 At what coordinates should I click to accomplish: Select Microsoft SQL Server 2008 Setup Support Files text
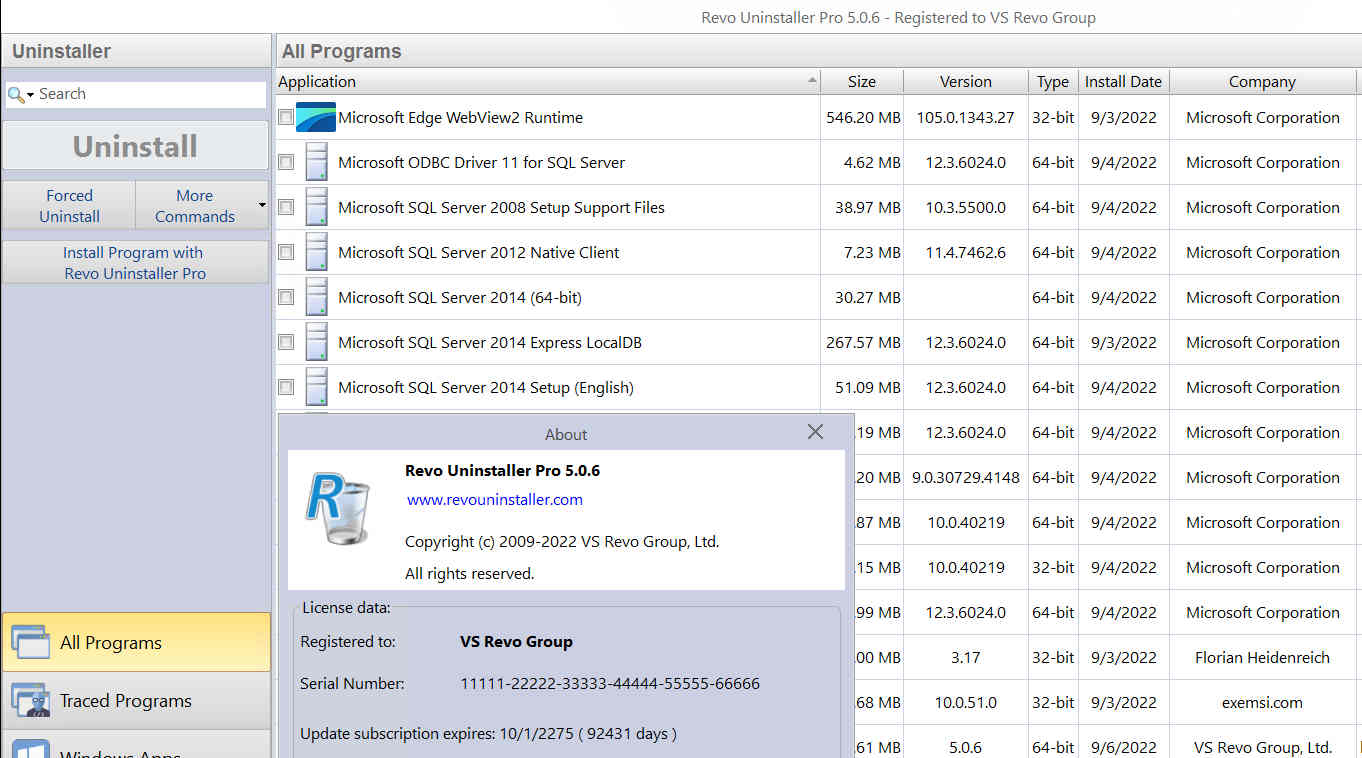pos(501,207)
